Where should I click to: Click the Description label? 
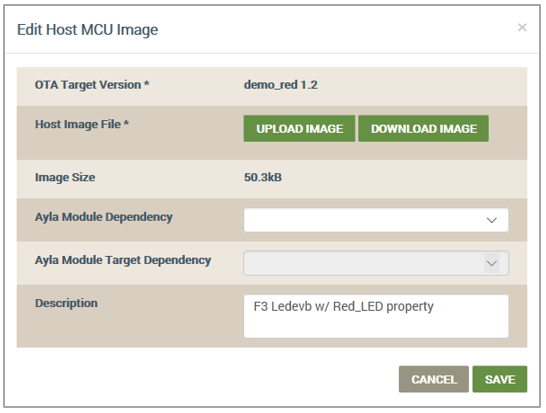point(66,303)
